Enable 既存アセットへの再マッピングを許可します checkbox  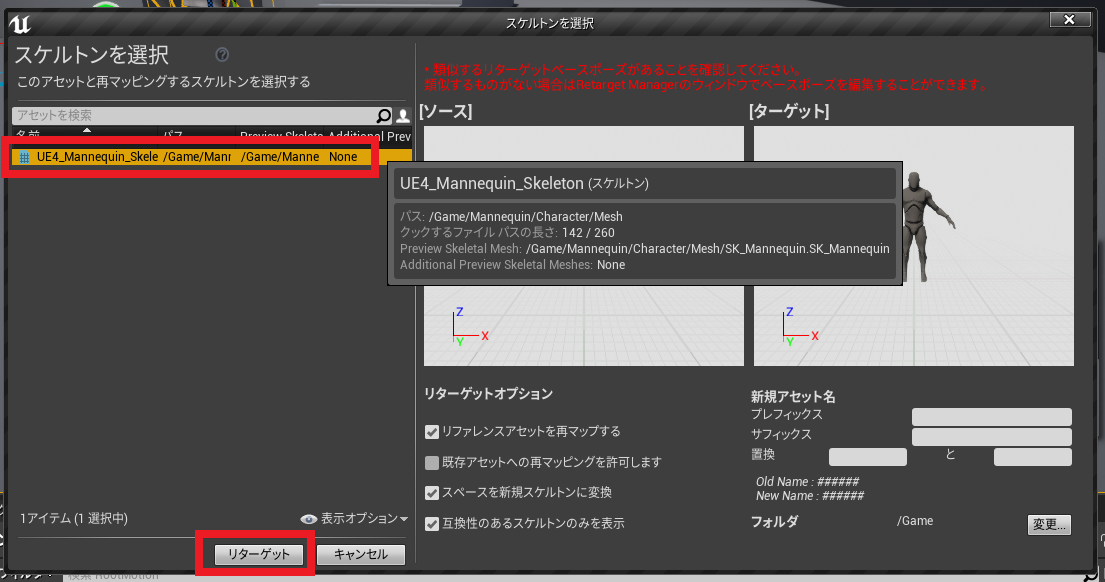(432, 463)
